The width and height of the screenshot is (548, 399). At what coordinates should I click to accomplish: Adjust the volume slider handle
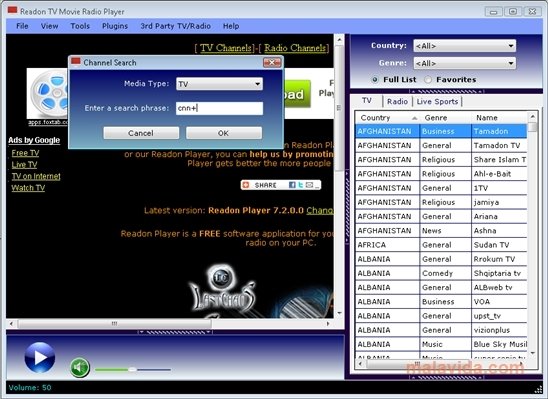tap(132, 369)
